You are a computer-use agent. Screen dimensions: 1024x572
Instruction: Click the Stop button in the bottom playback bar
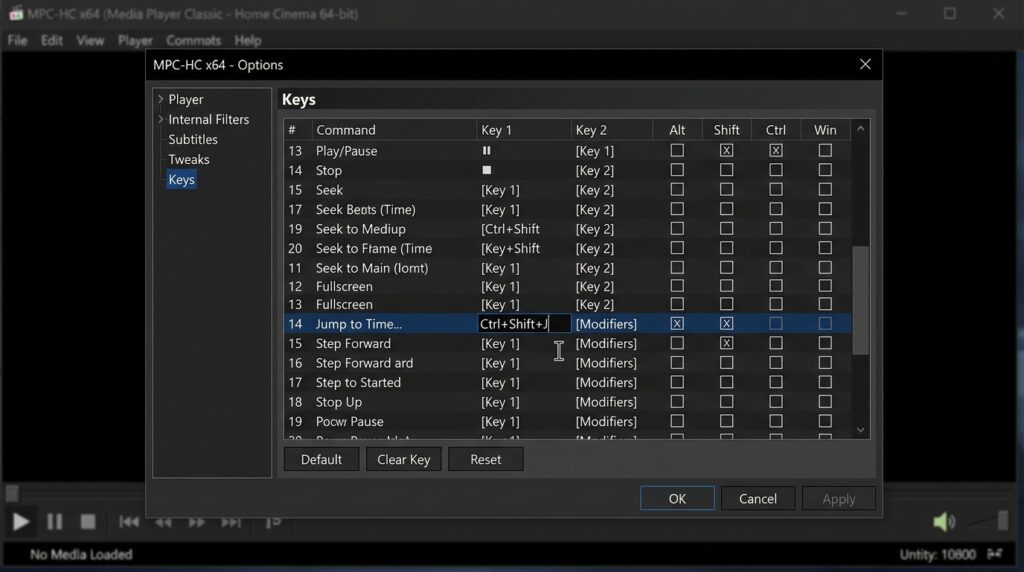click(88, 522)
